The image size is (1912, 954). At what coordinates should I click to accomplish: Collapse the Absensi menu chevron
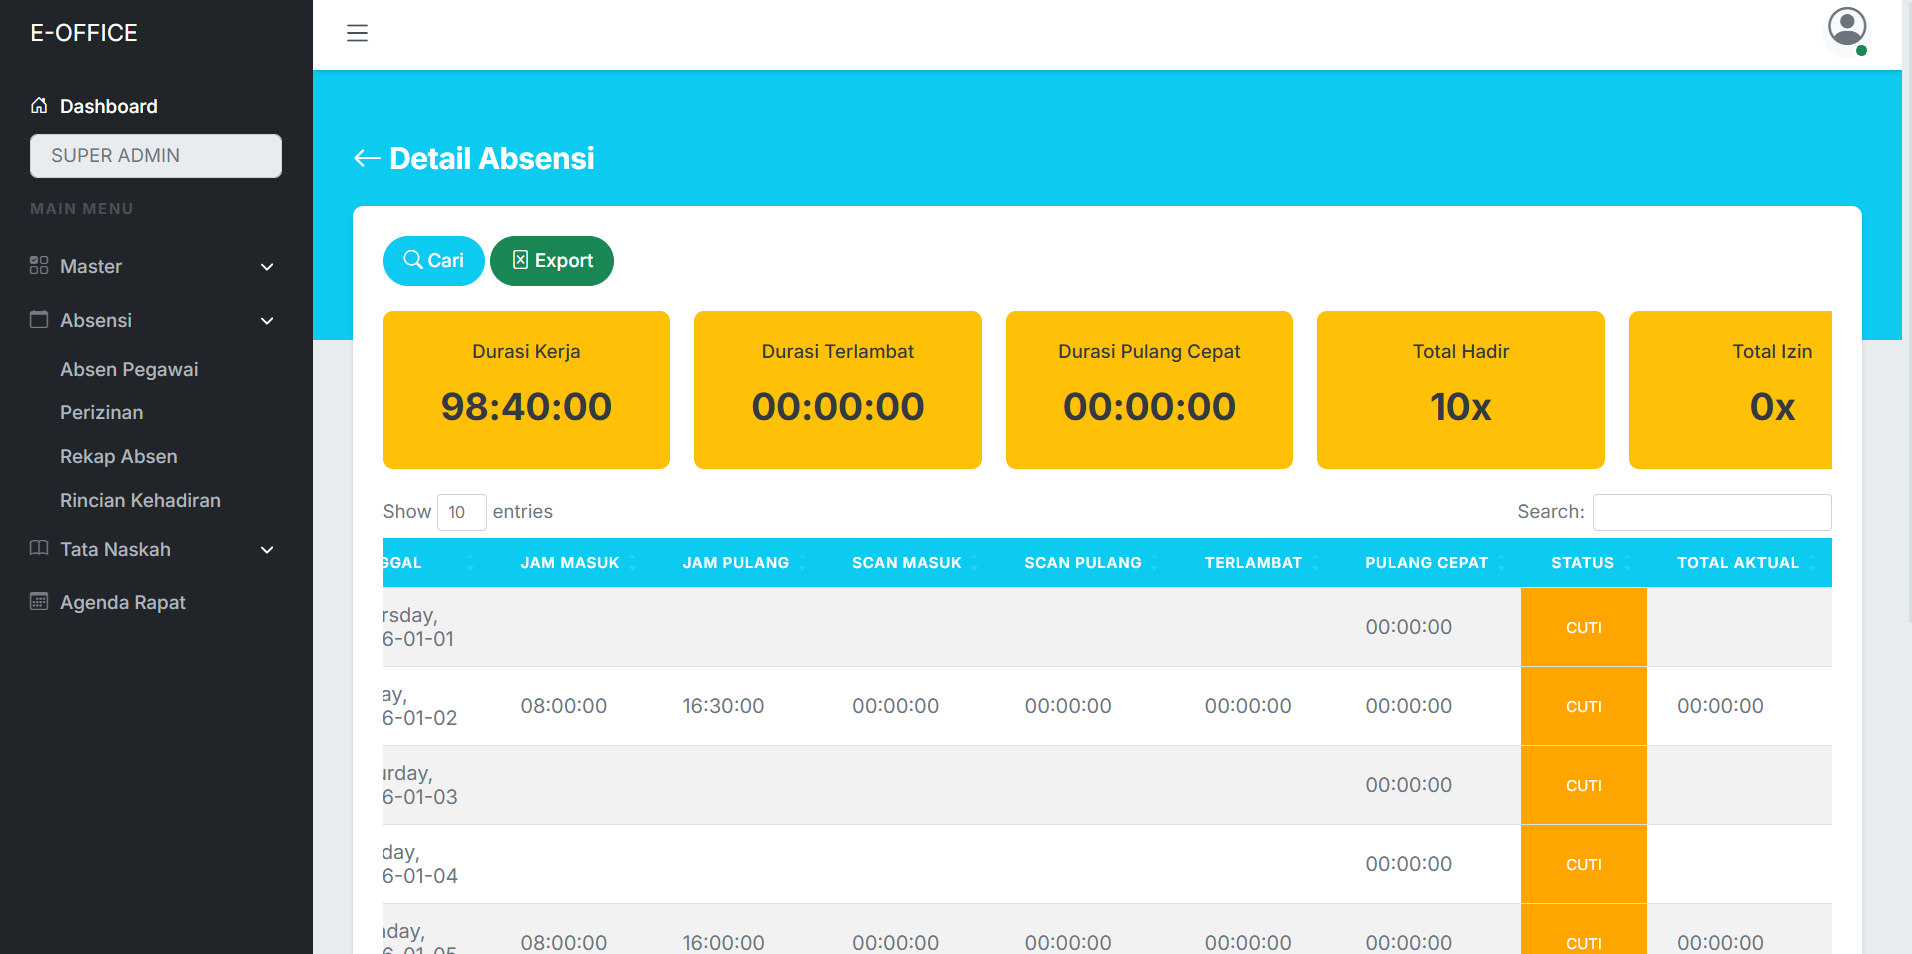tap(267, 321)
